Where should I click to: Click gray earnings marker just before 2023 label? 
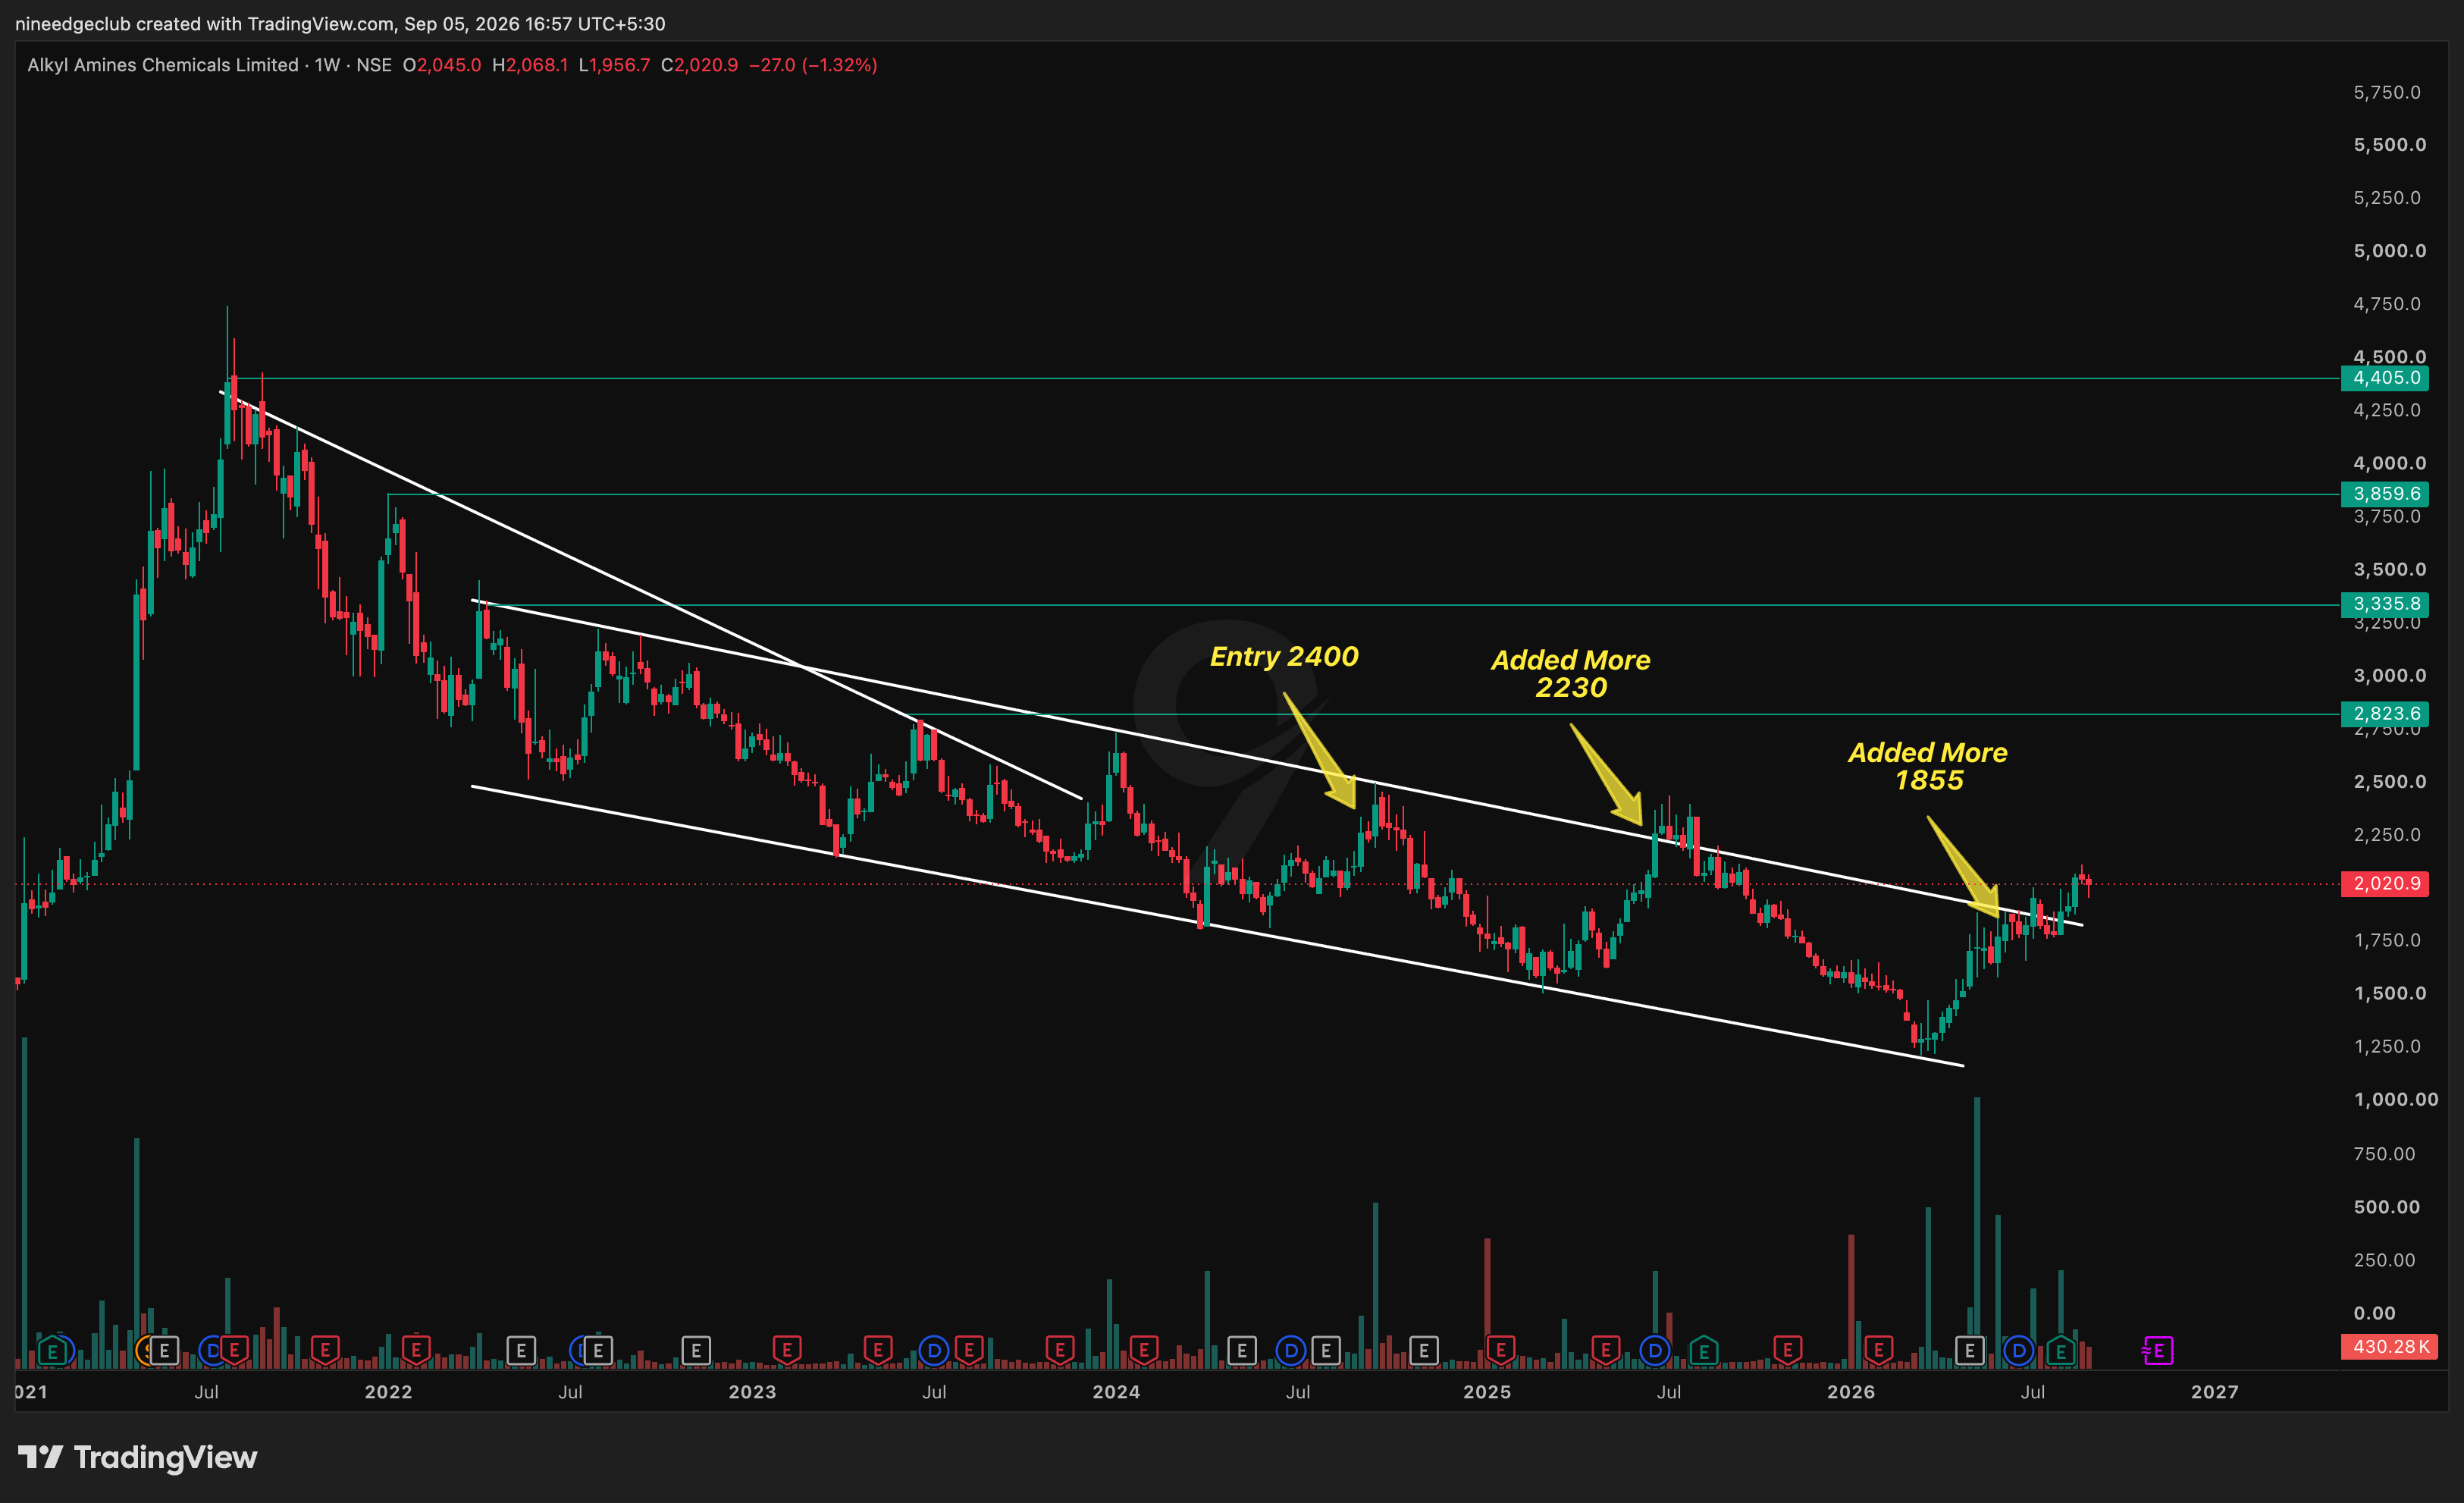tap(696, 1351)
